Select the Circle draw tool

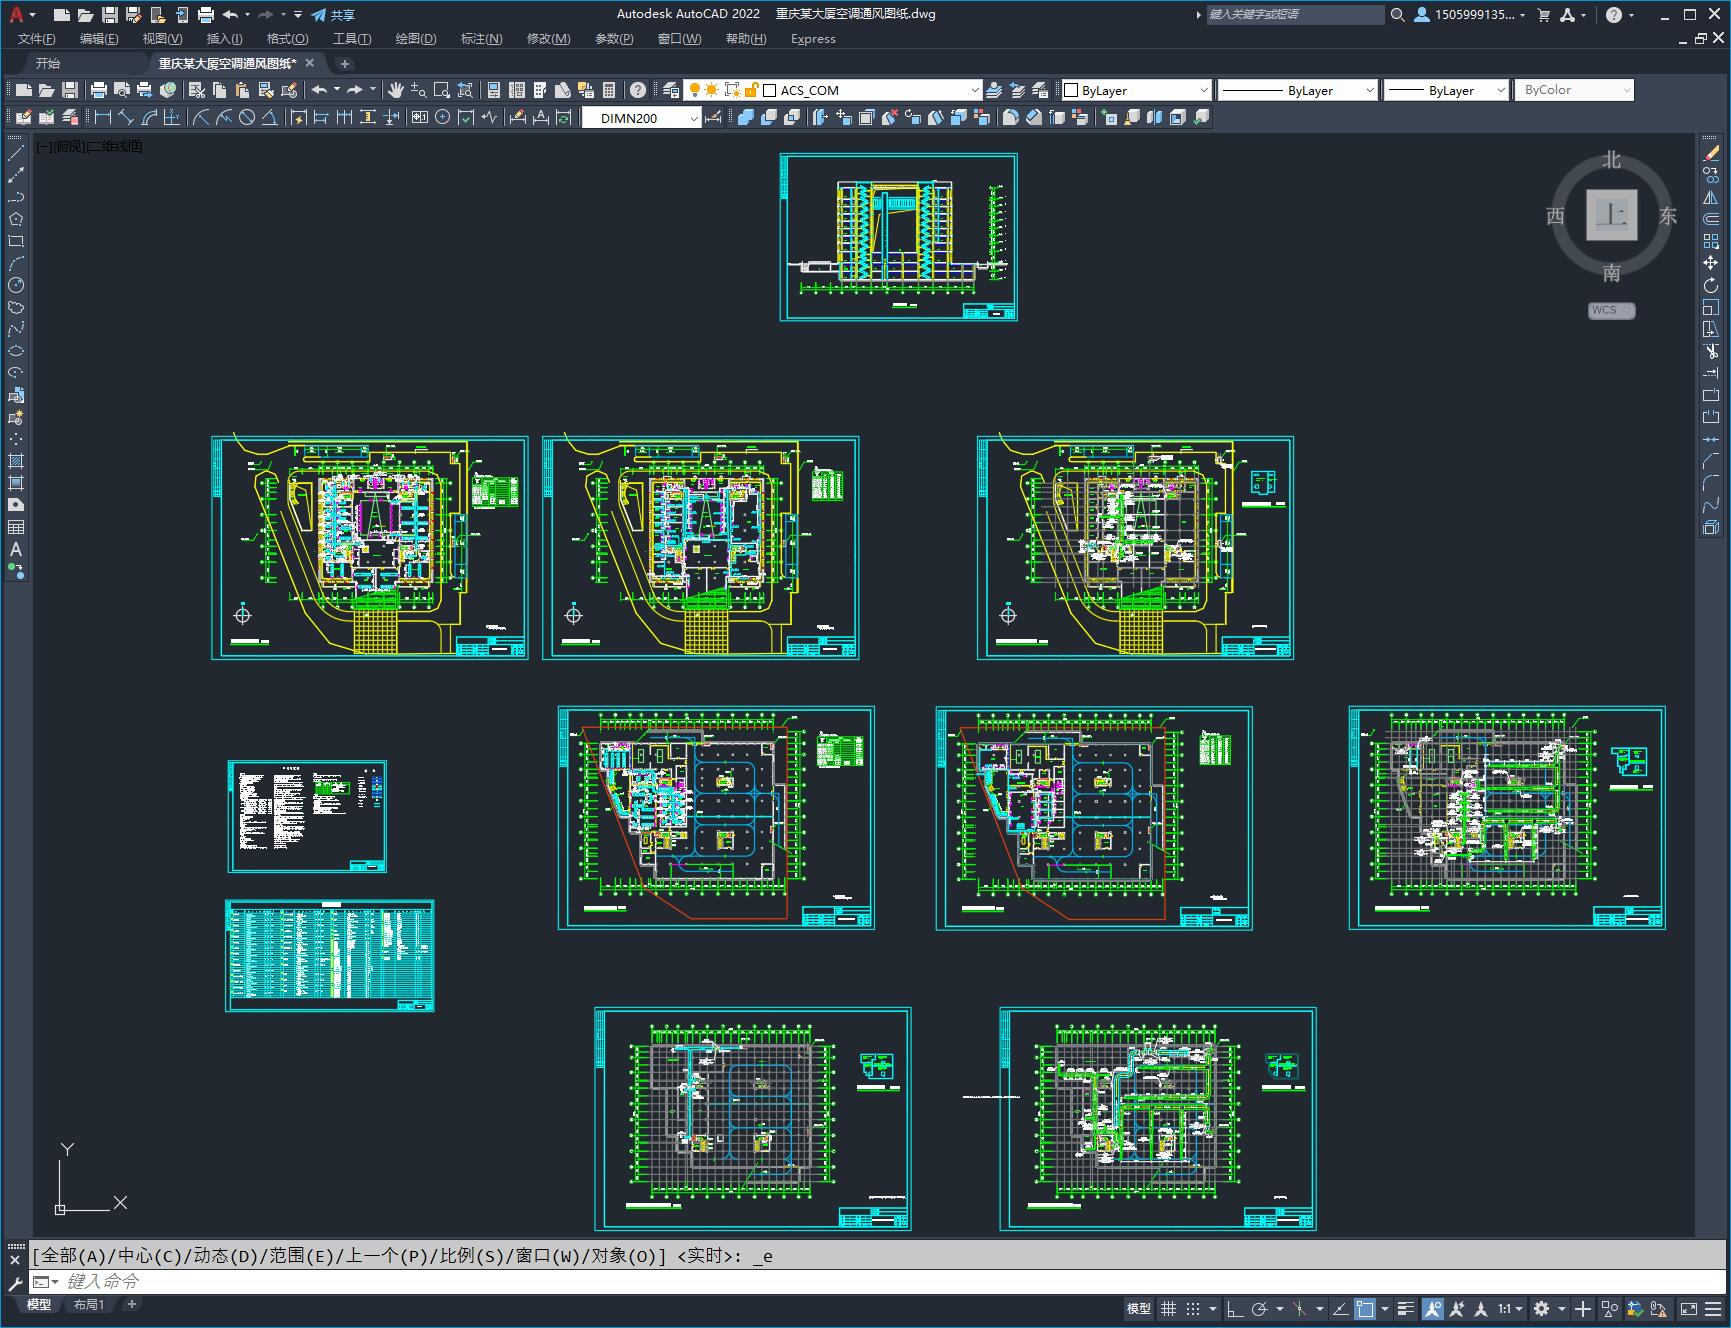coord(15,285)
